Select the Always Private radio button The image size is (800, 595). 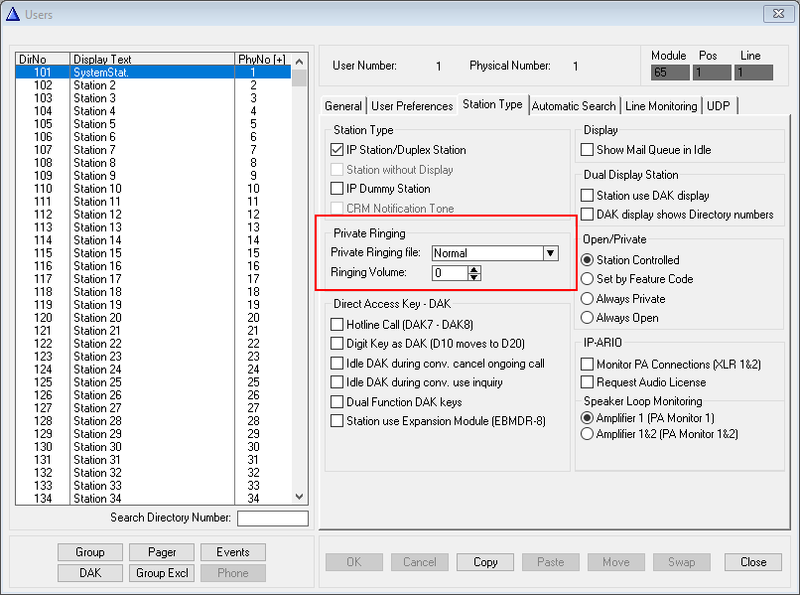[587, 298]
